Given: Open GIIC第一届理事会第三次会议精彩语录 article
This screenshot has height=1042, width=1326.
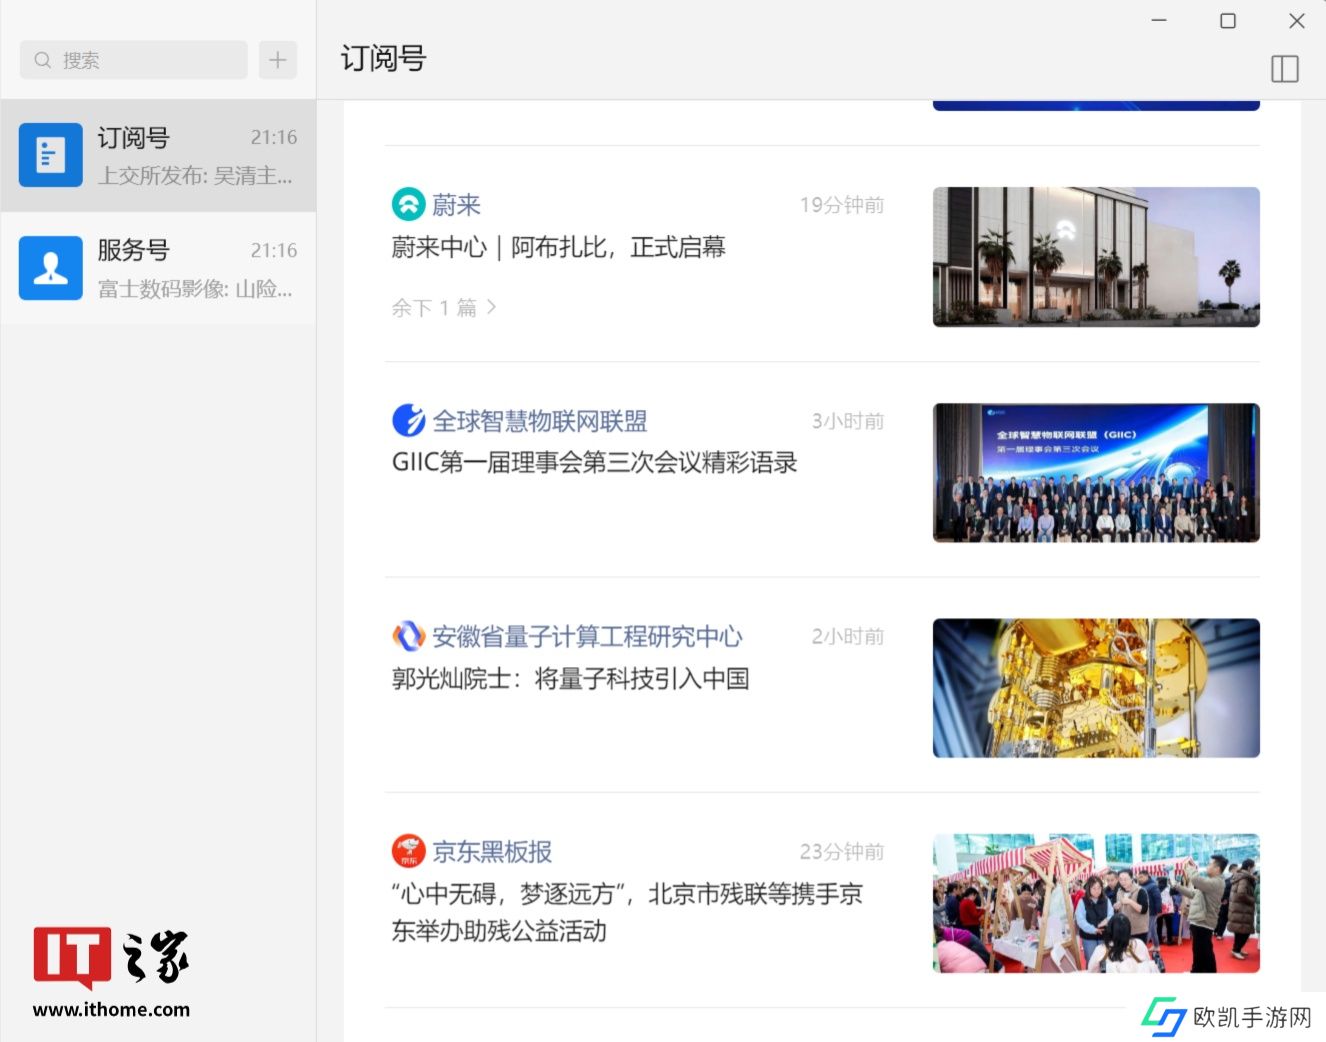Looking at the screenshot, I should 594,463.
